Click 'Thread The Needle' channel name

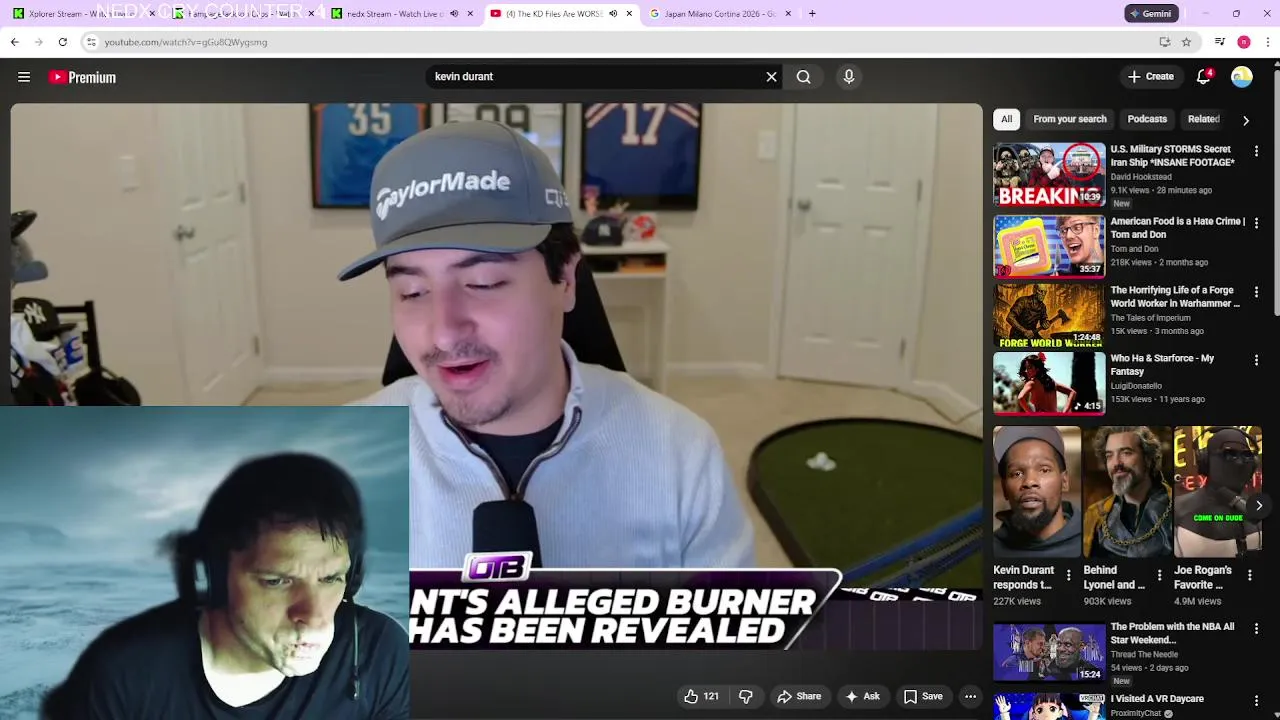[x=1144, y=654]
